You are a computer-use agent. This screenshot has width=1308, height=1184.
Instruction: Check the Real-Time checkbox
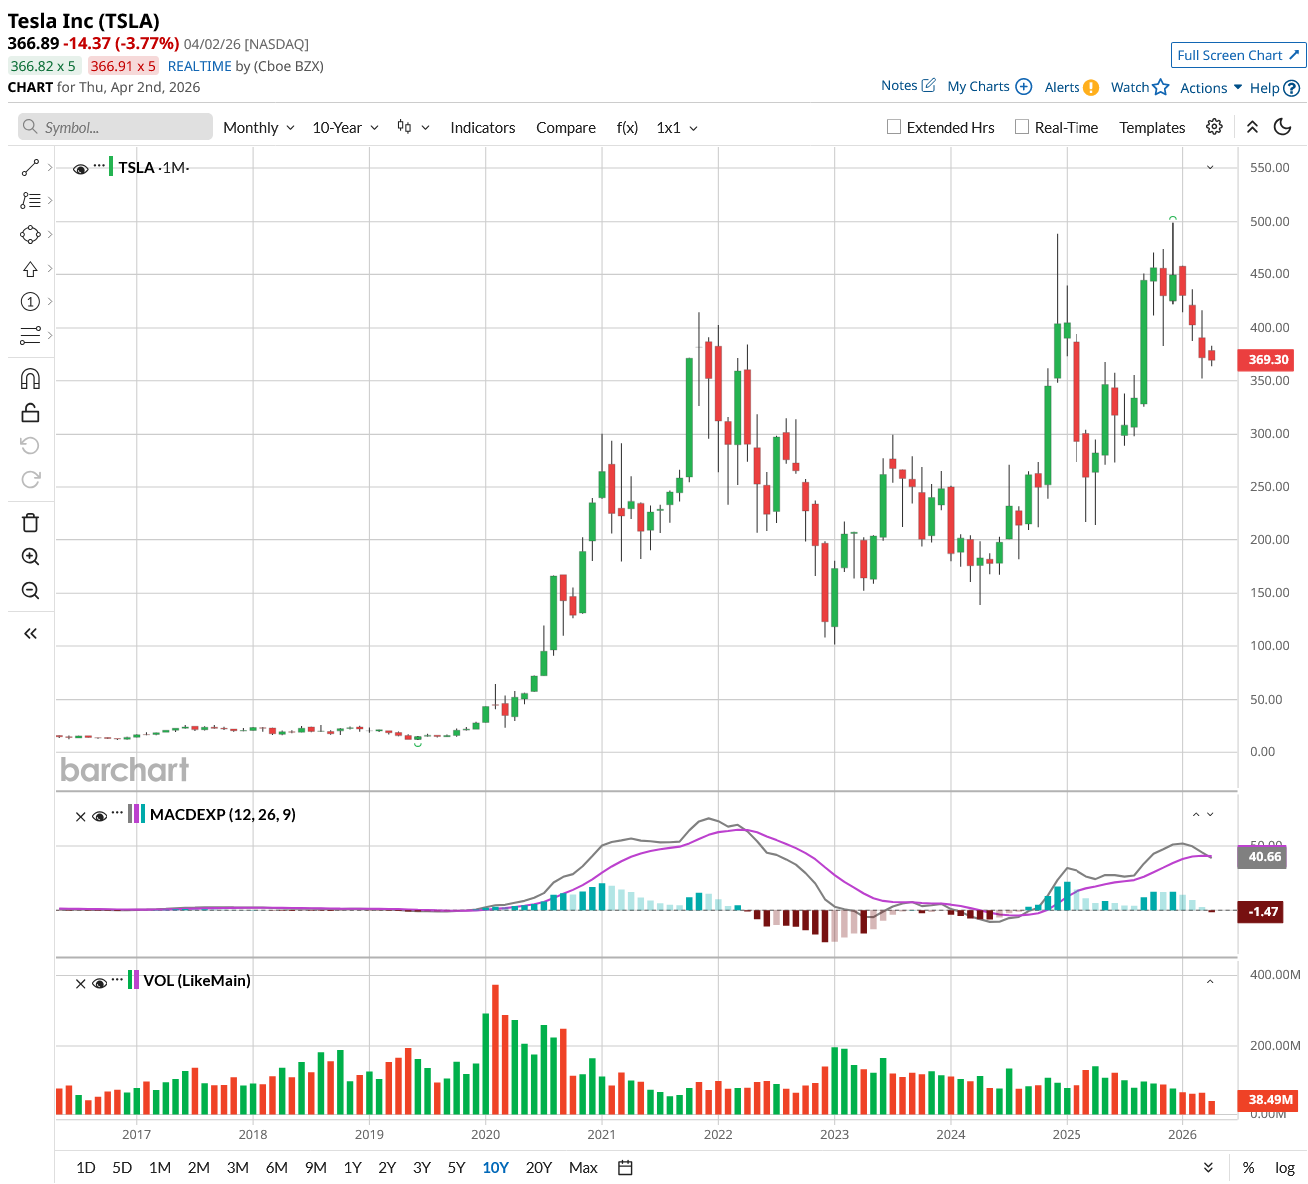click(1022, 127)
